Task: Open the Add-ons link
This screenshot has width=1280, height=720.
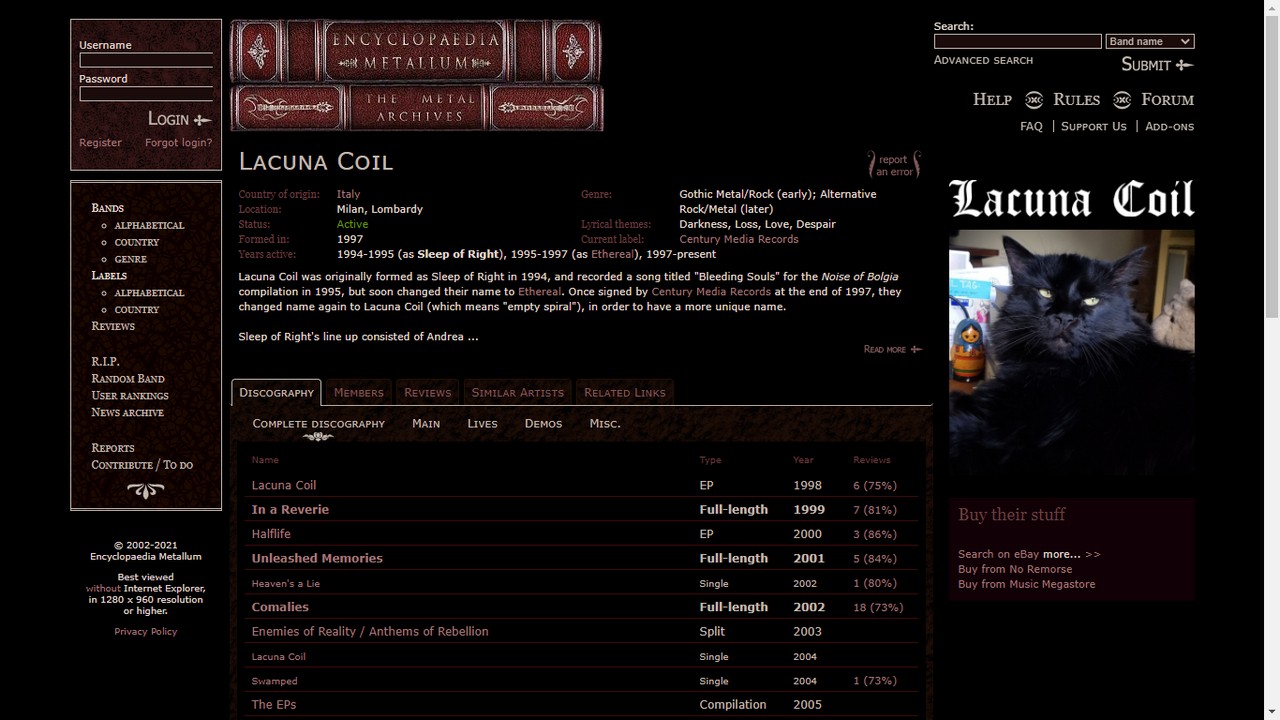Action: (x=1169, y=127)
